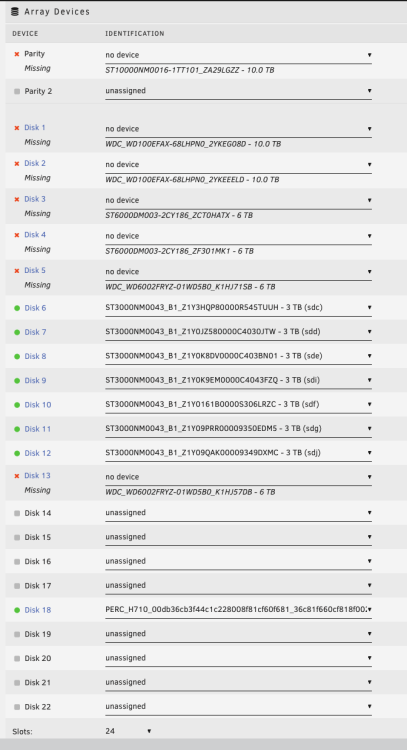
Task: Click the DEVICE column header
Action: click(x=25, y=34)
